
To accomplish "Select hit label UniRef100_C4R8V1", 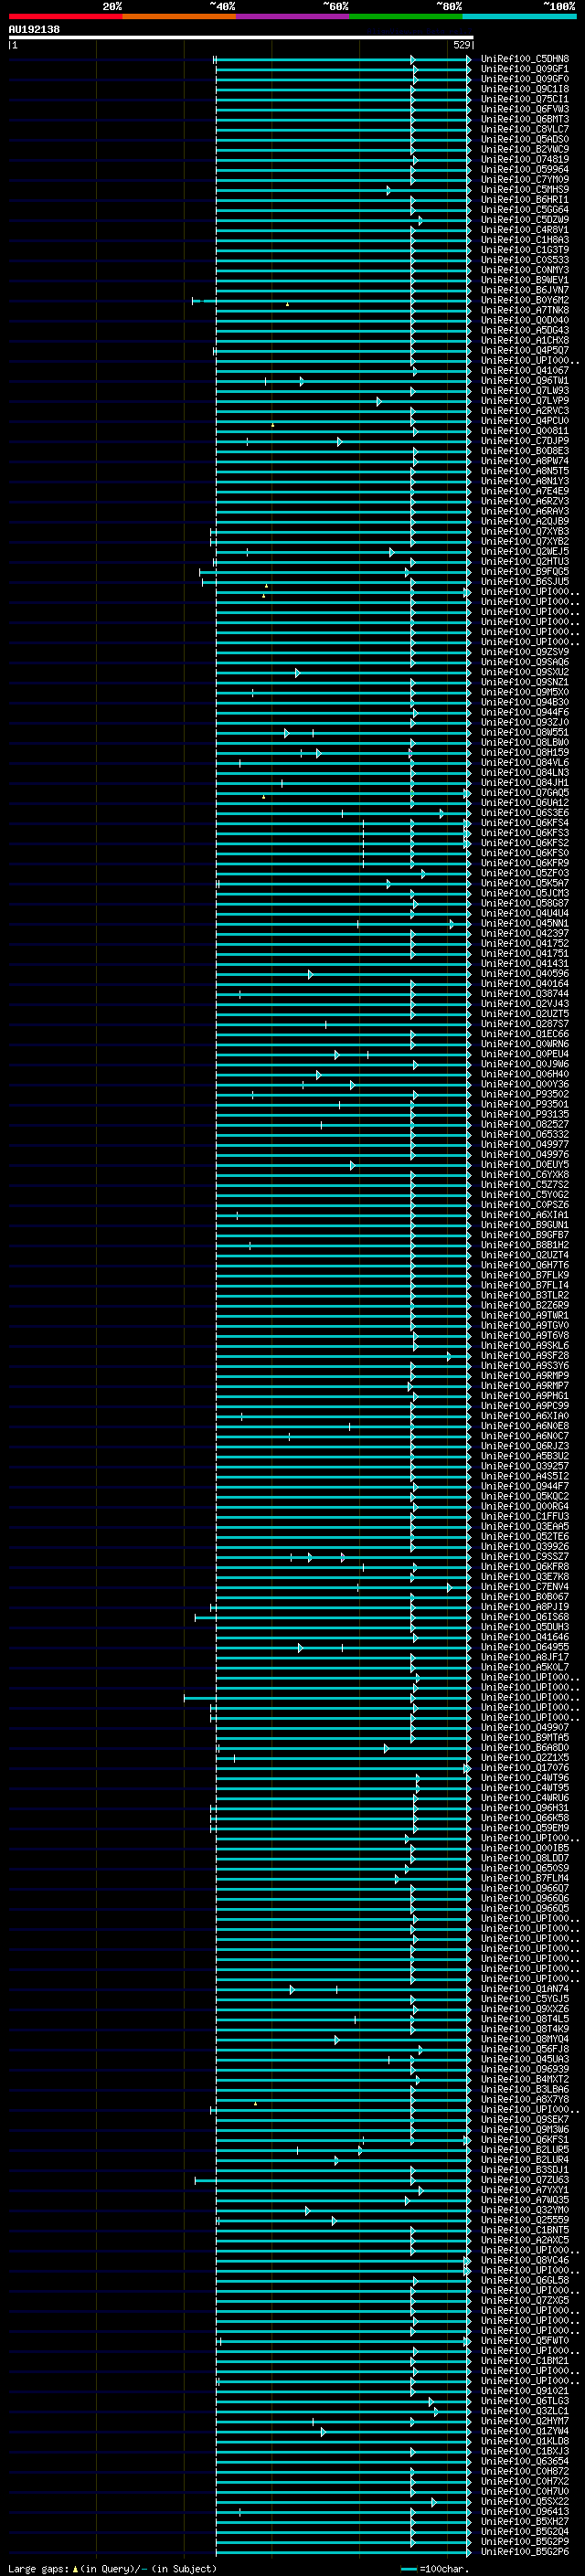I will (524, 231).
